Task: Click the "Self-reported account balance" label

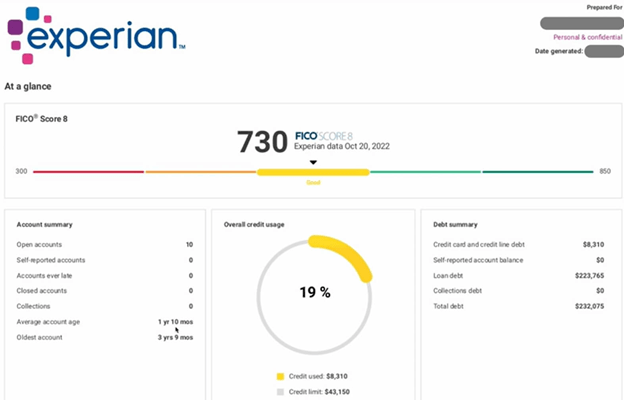Action: point(478,260)
